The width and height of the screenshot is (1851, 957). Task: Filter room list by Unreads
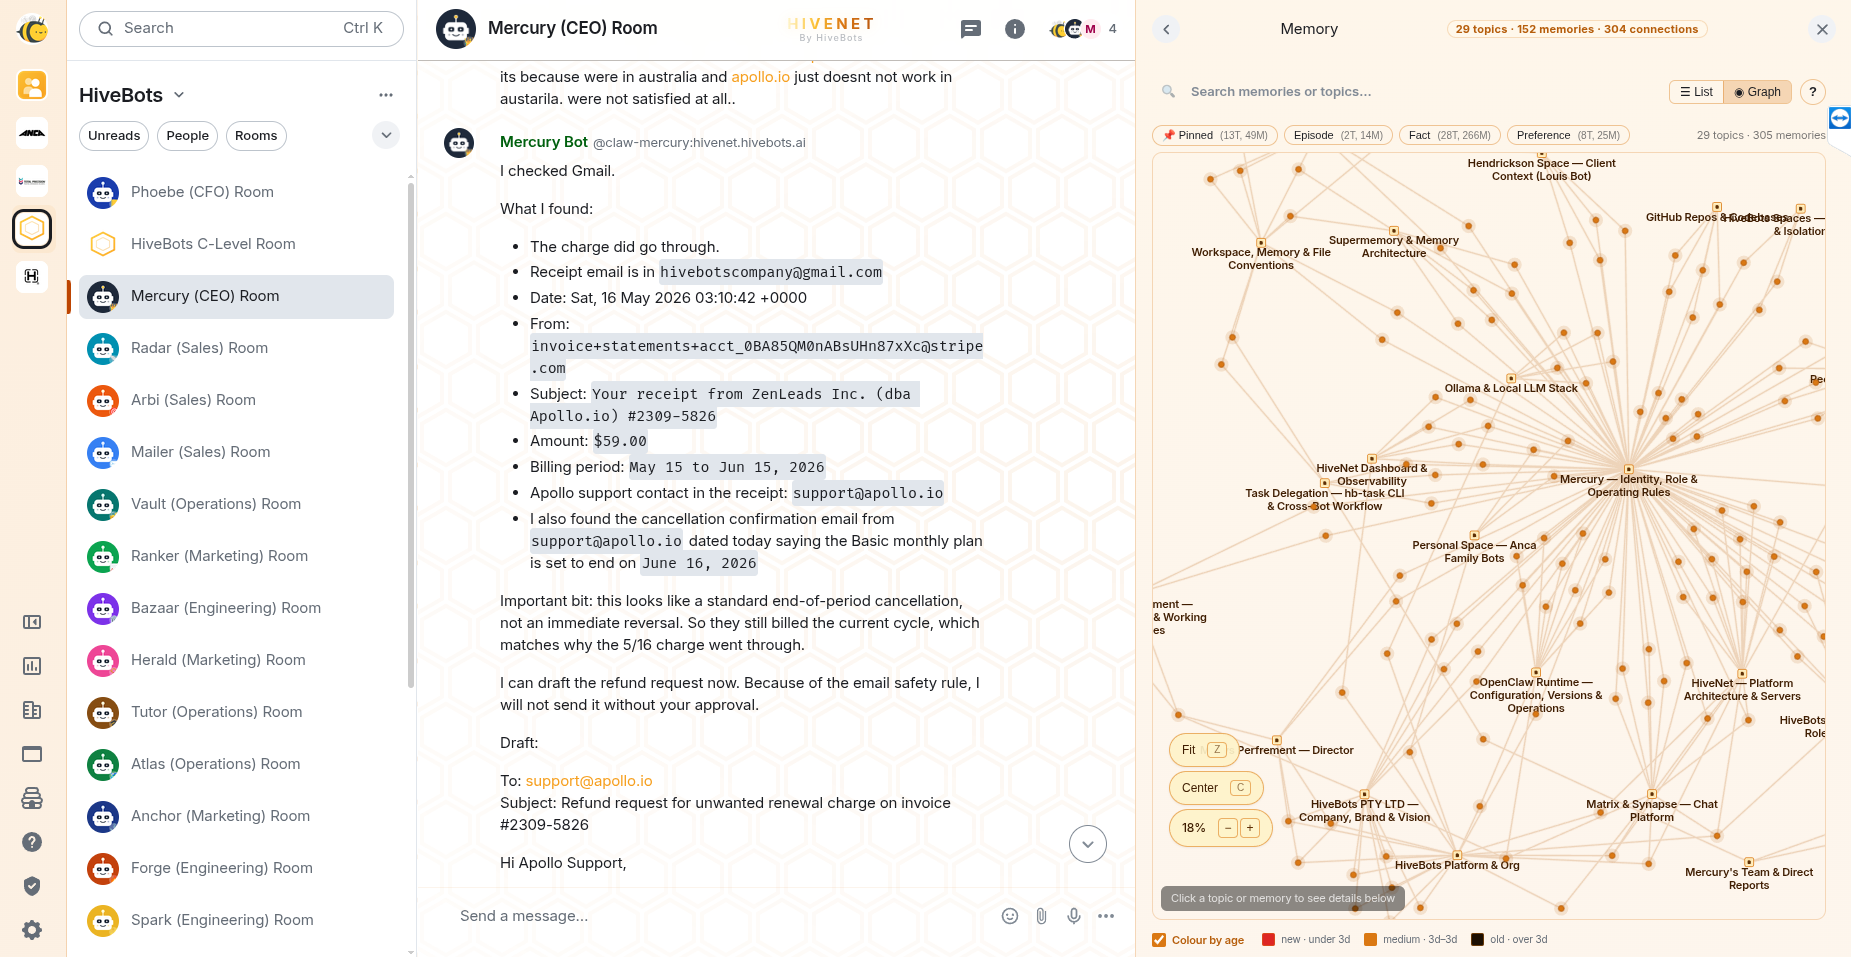click(114, 136)
